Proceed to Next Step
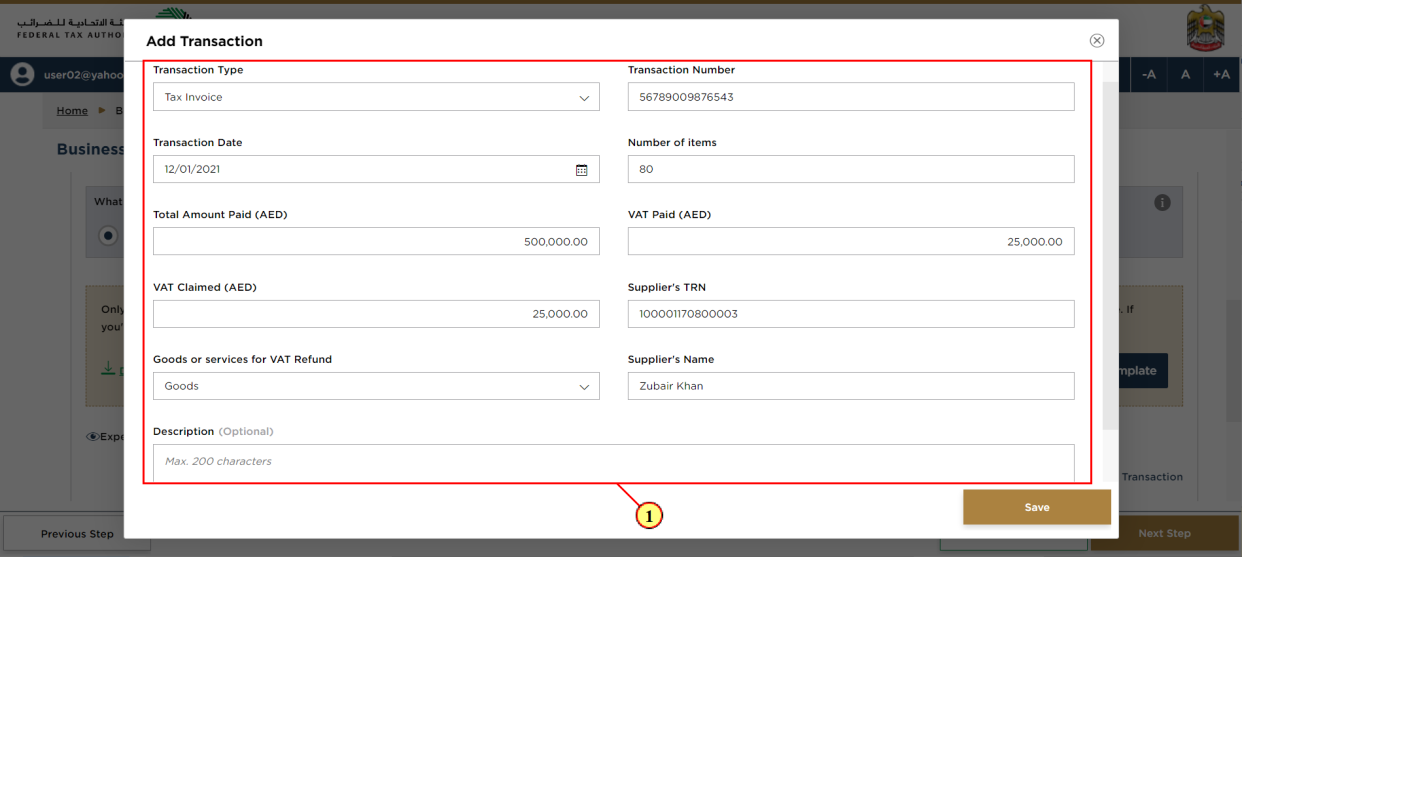The image size is (1414, 801). pyautogui.click(x=1164, y=533)
